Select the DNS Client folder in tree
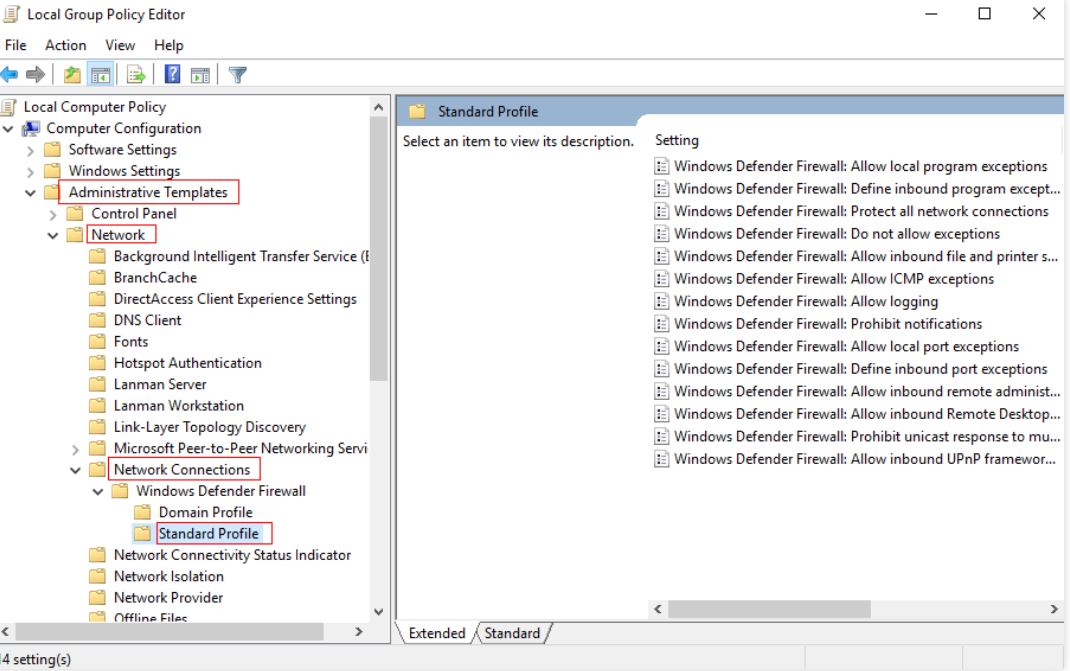The height and width of the screenshot is (671, 1070). pyautogui.click(x=147, y=320)
